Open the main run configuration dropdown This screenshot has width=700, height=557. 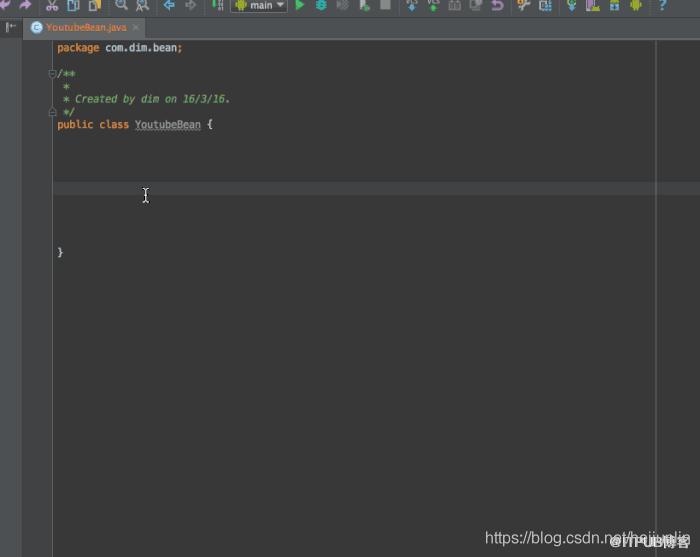259,5
